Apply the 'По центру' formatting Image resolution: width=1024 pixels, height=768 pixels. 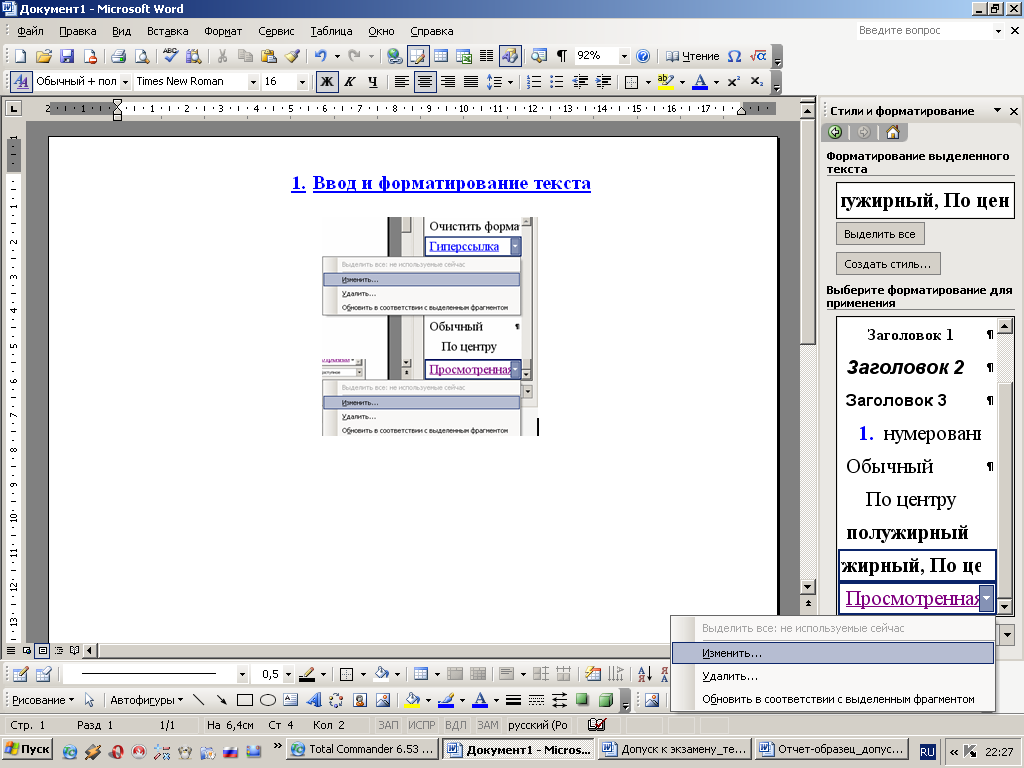(916, 500)
